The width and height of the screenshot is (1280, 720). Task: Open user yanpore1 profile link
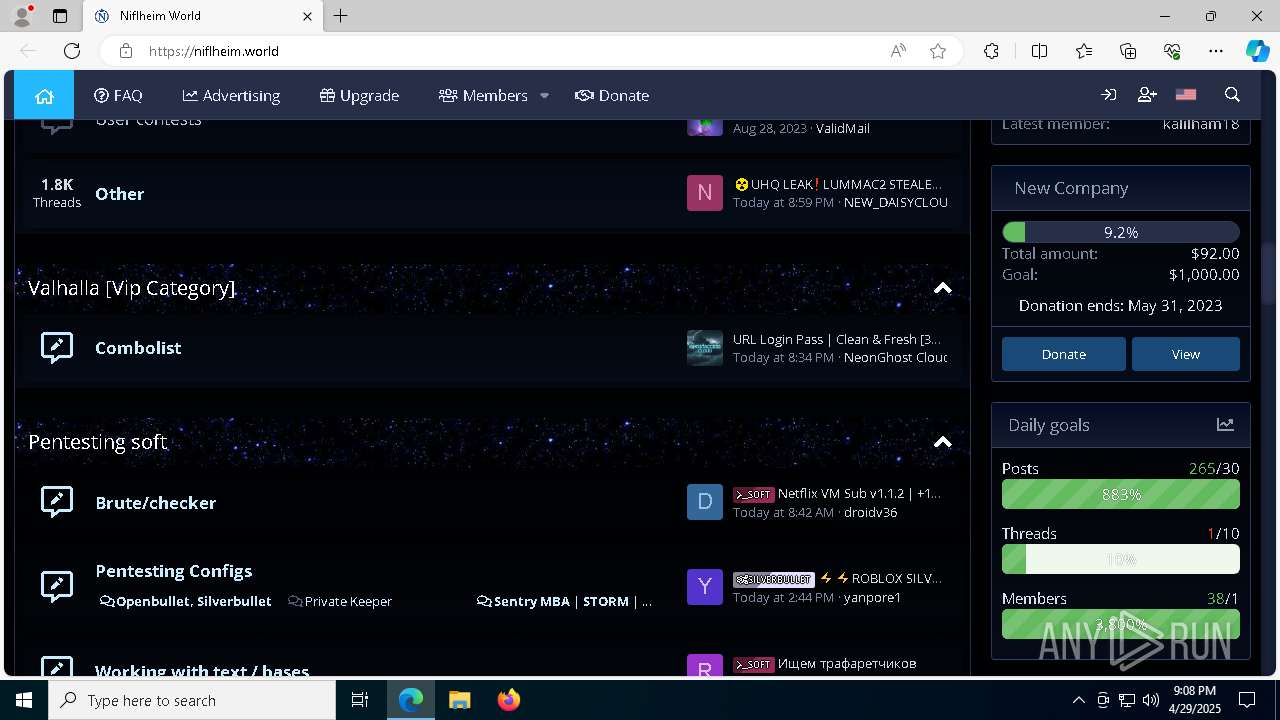coord(872,597)
